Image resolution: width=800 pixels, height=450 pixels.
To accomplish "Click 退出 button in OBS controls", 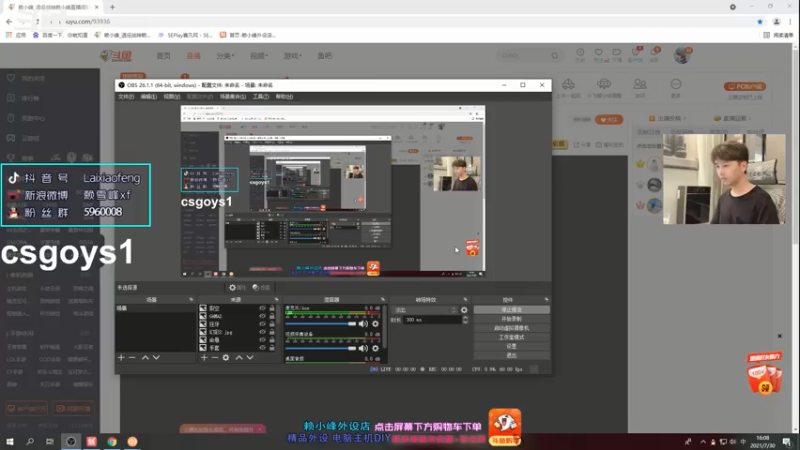I will (511, 355).
